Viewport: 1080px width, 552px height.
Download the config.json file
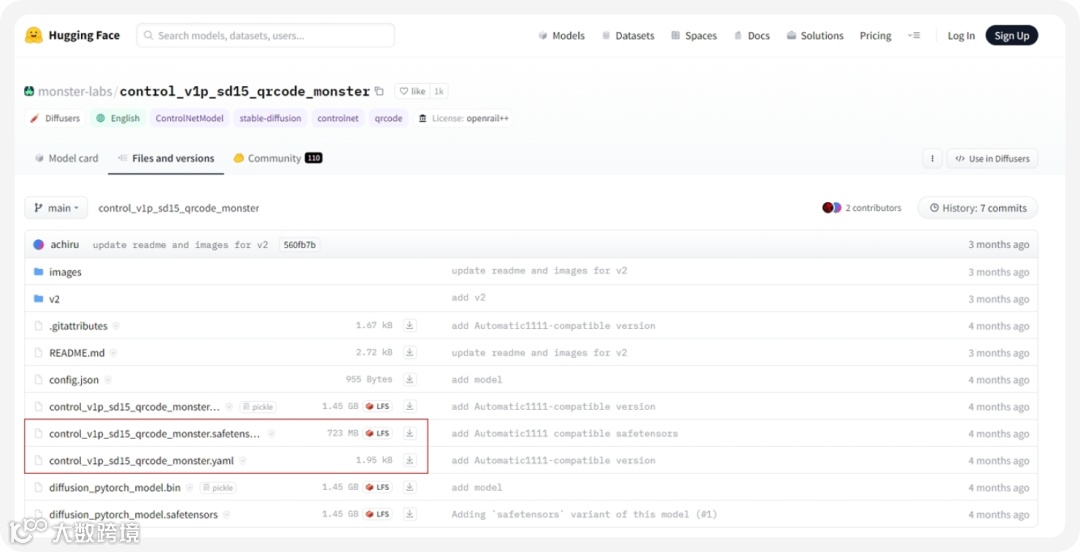(x=410, y=379)
